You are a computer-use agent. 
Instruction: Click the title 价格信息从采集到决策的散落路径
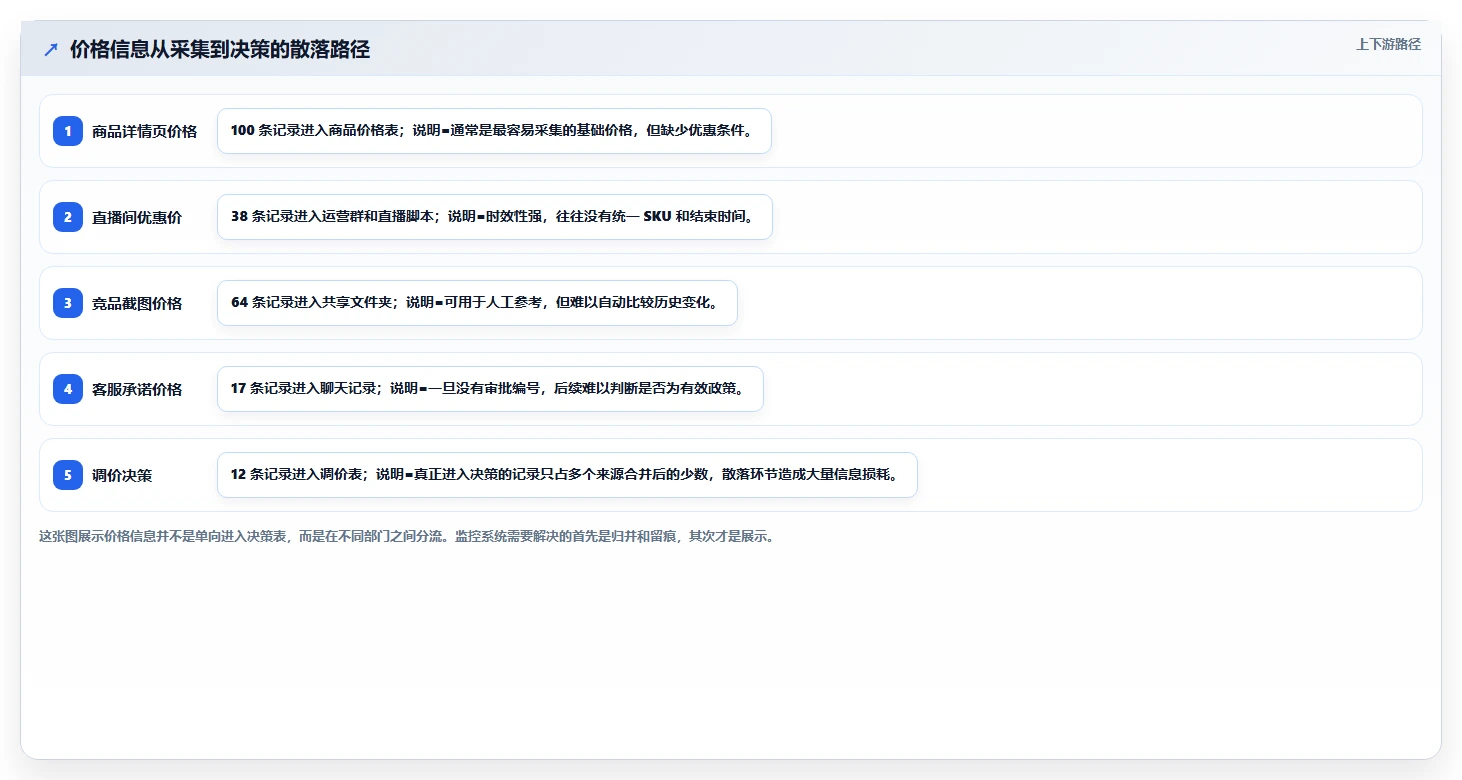point(220,49)
